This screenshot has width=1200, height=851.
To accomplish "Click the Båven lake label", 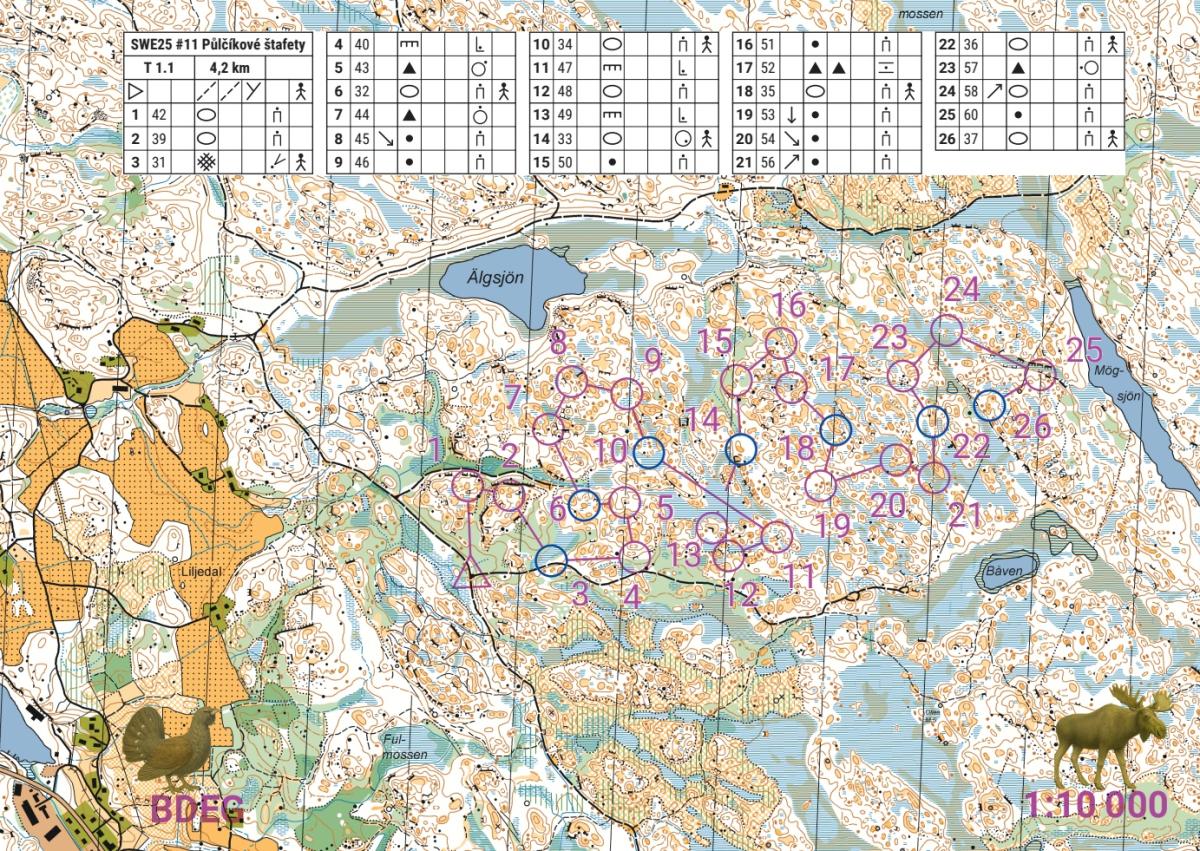I will [1004, 575].
